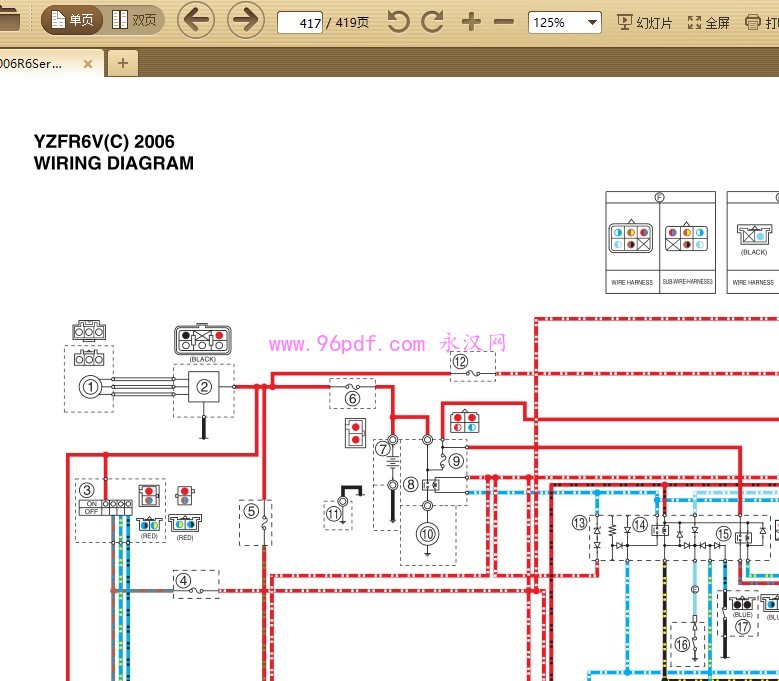Open file folder icon in toolbar
This screenshot has width=779, height=681.
coord(8,19)
